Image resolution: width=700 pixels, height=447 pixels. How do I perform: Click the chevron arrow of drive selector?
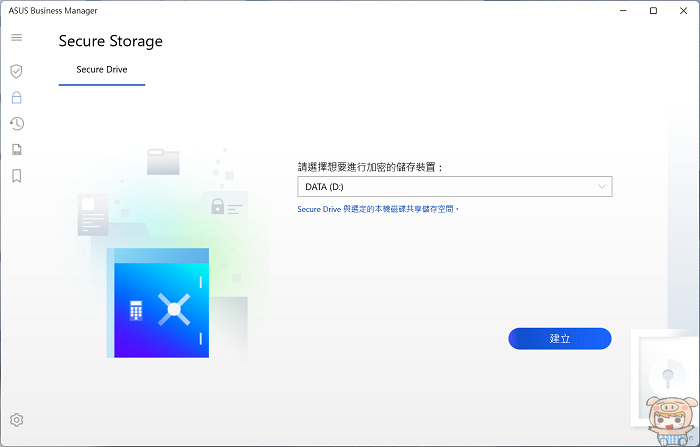601,187
